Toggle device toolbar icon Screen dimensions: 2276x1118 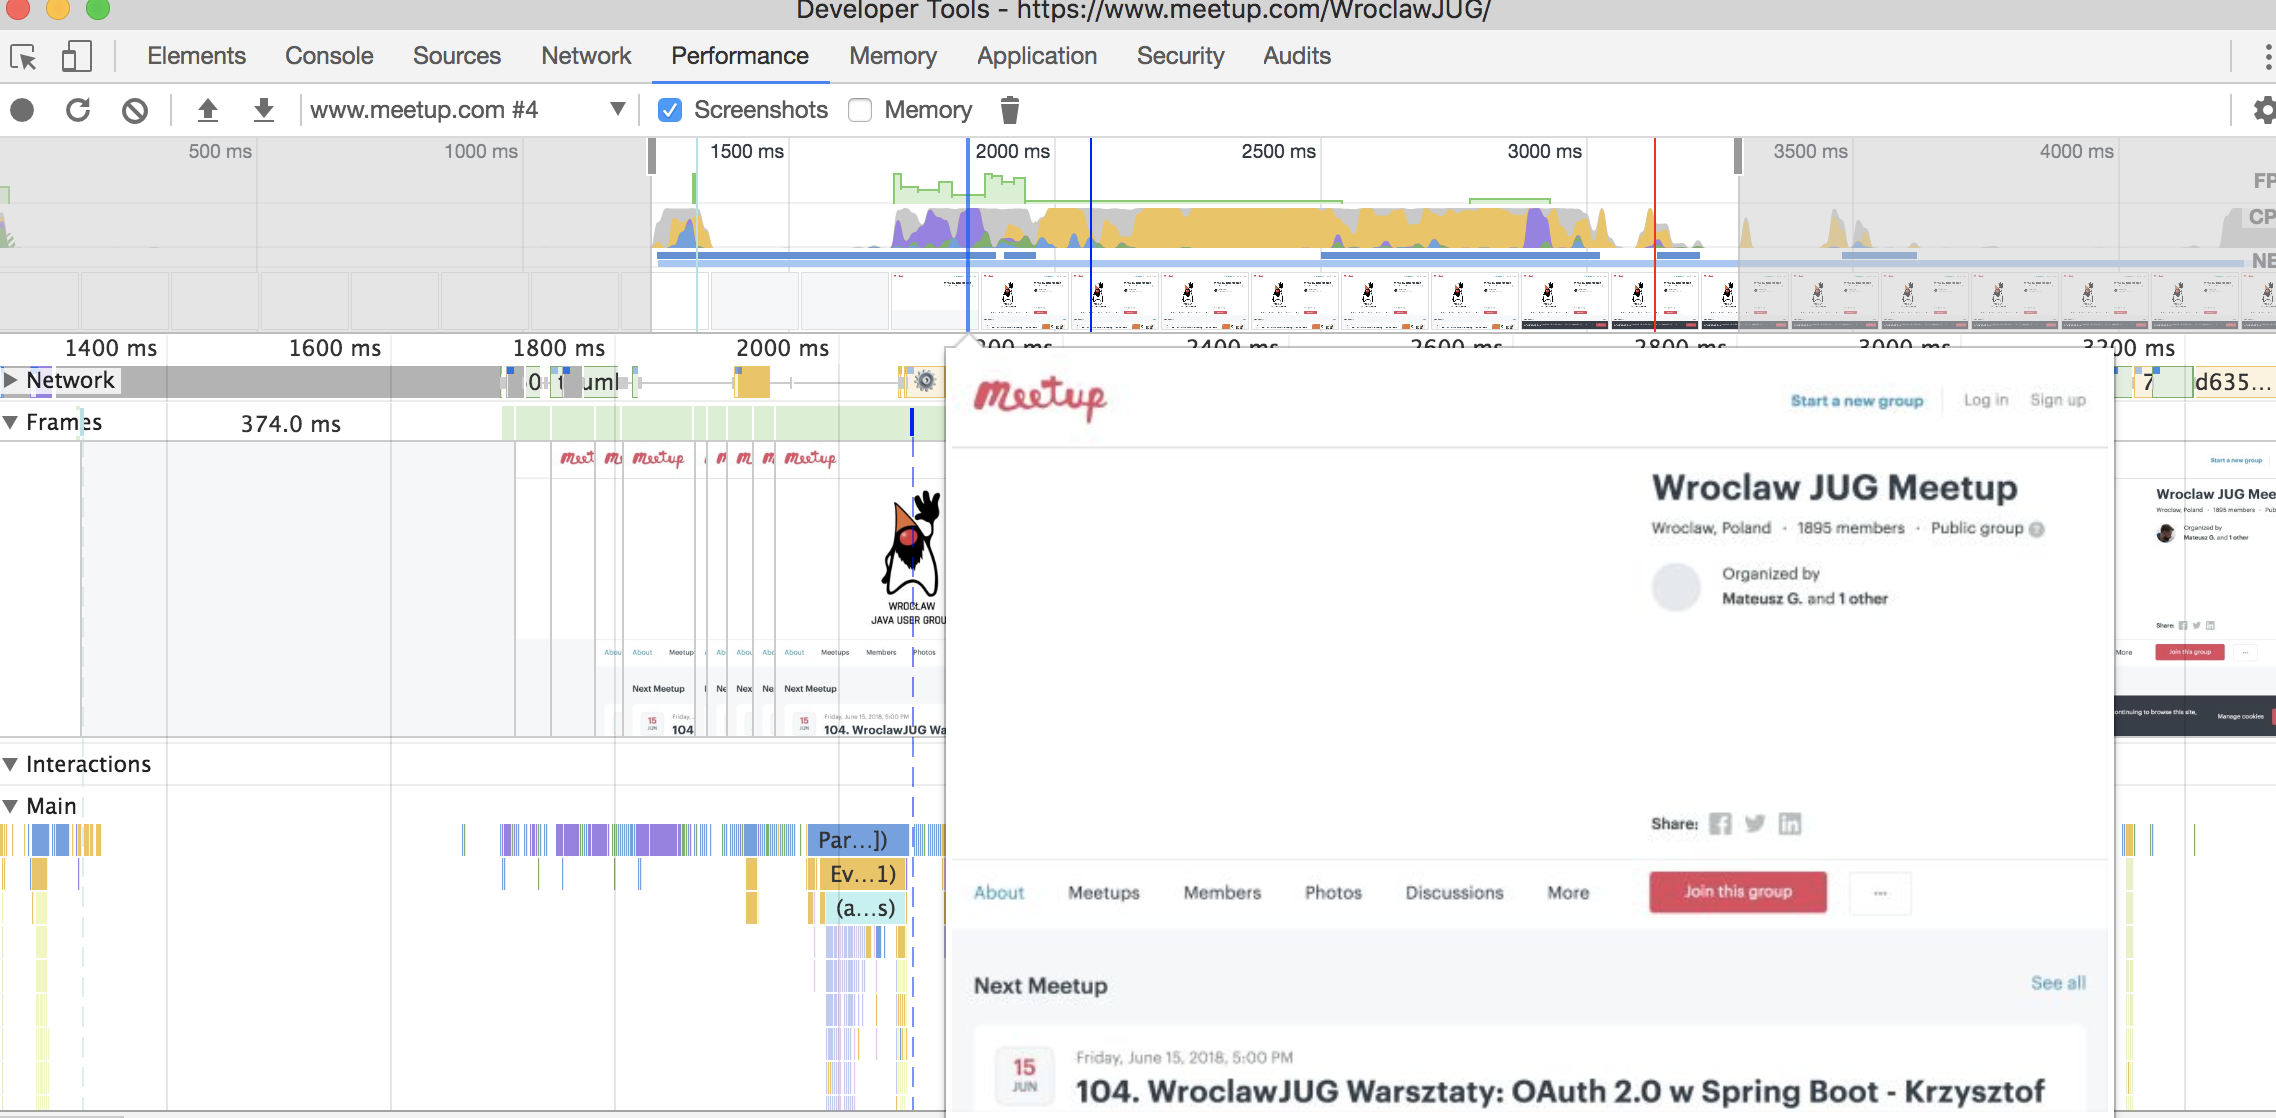76,57
